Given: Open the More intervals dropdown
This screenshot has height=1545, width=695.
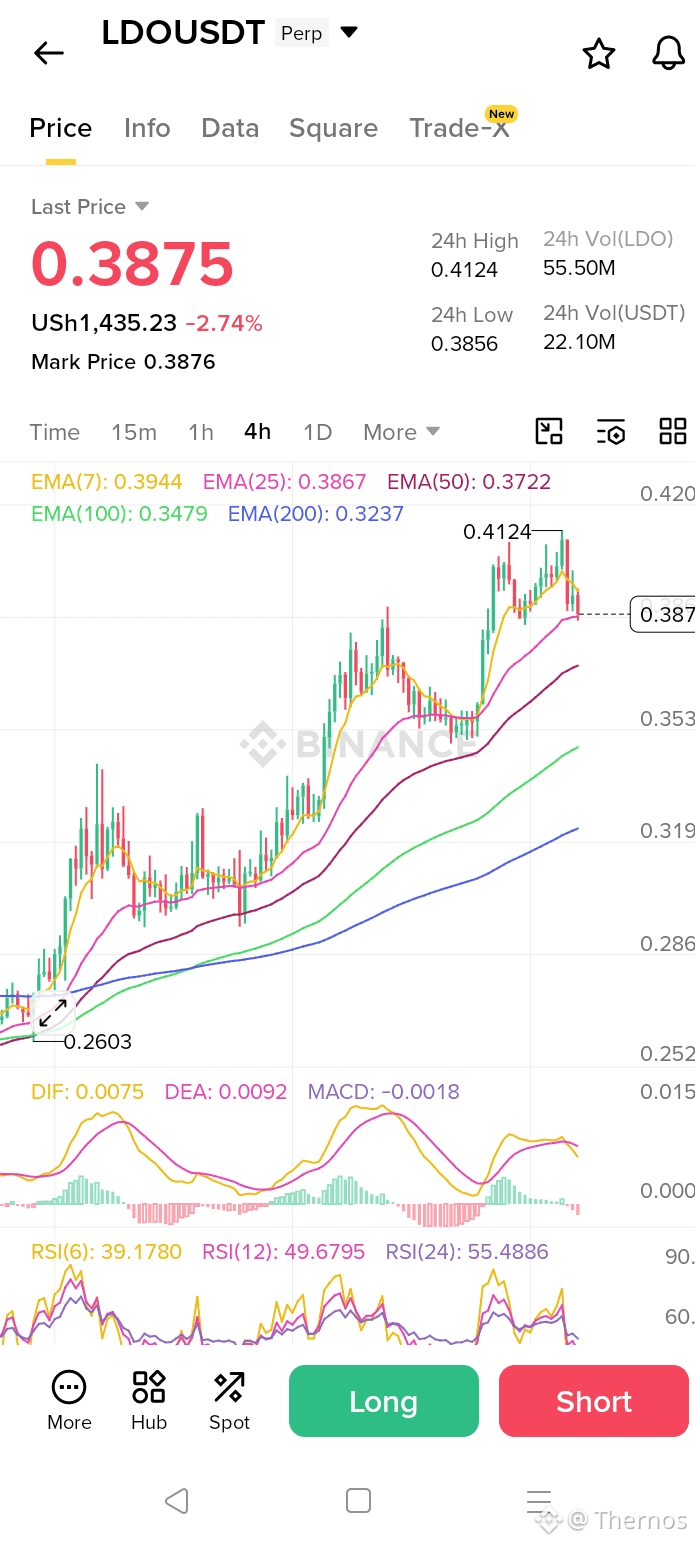Looking at the screenshot, I should 401,432.
